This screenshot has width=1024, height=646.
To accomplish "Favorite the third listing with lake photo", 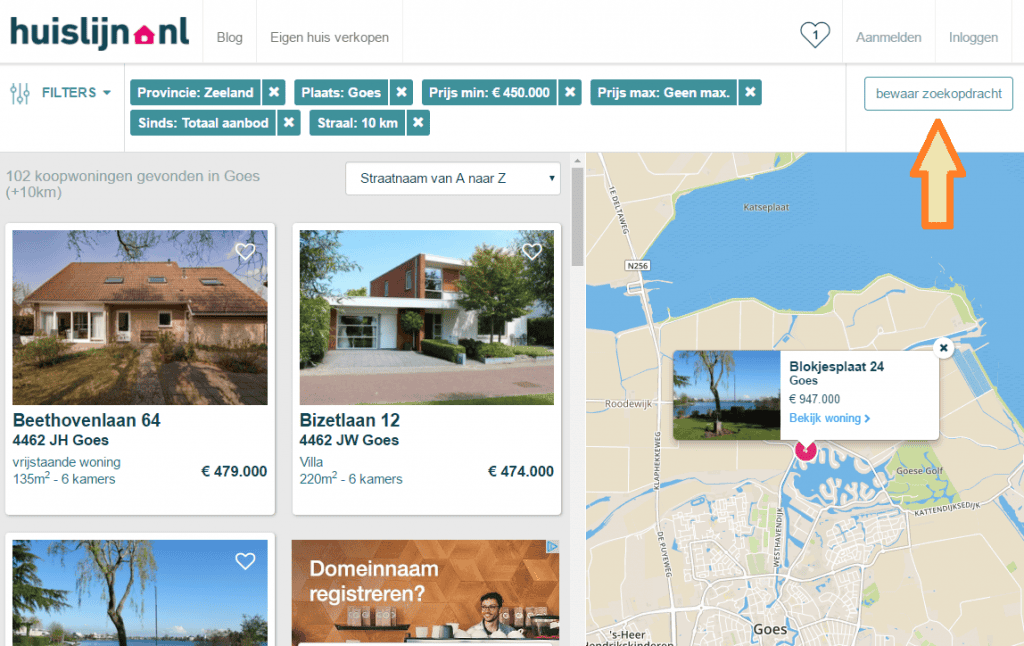I will 245,561.
